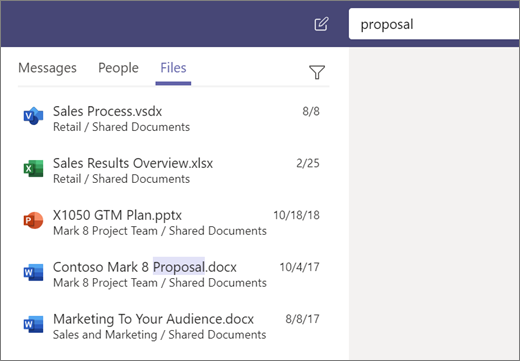The width and height of the screenshot is (520, 361).
Task: Open the filter funnel icon
Action: click(317, 72)
